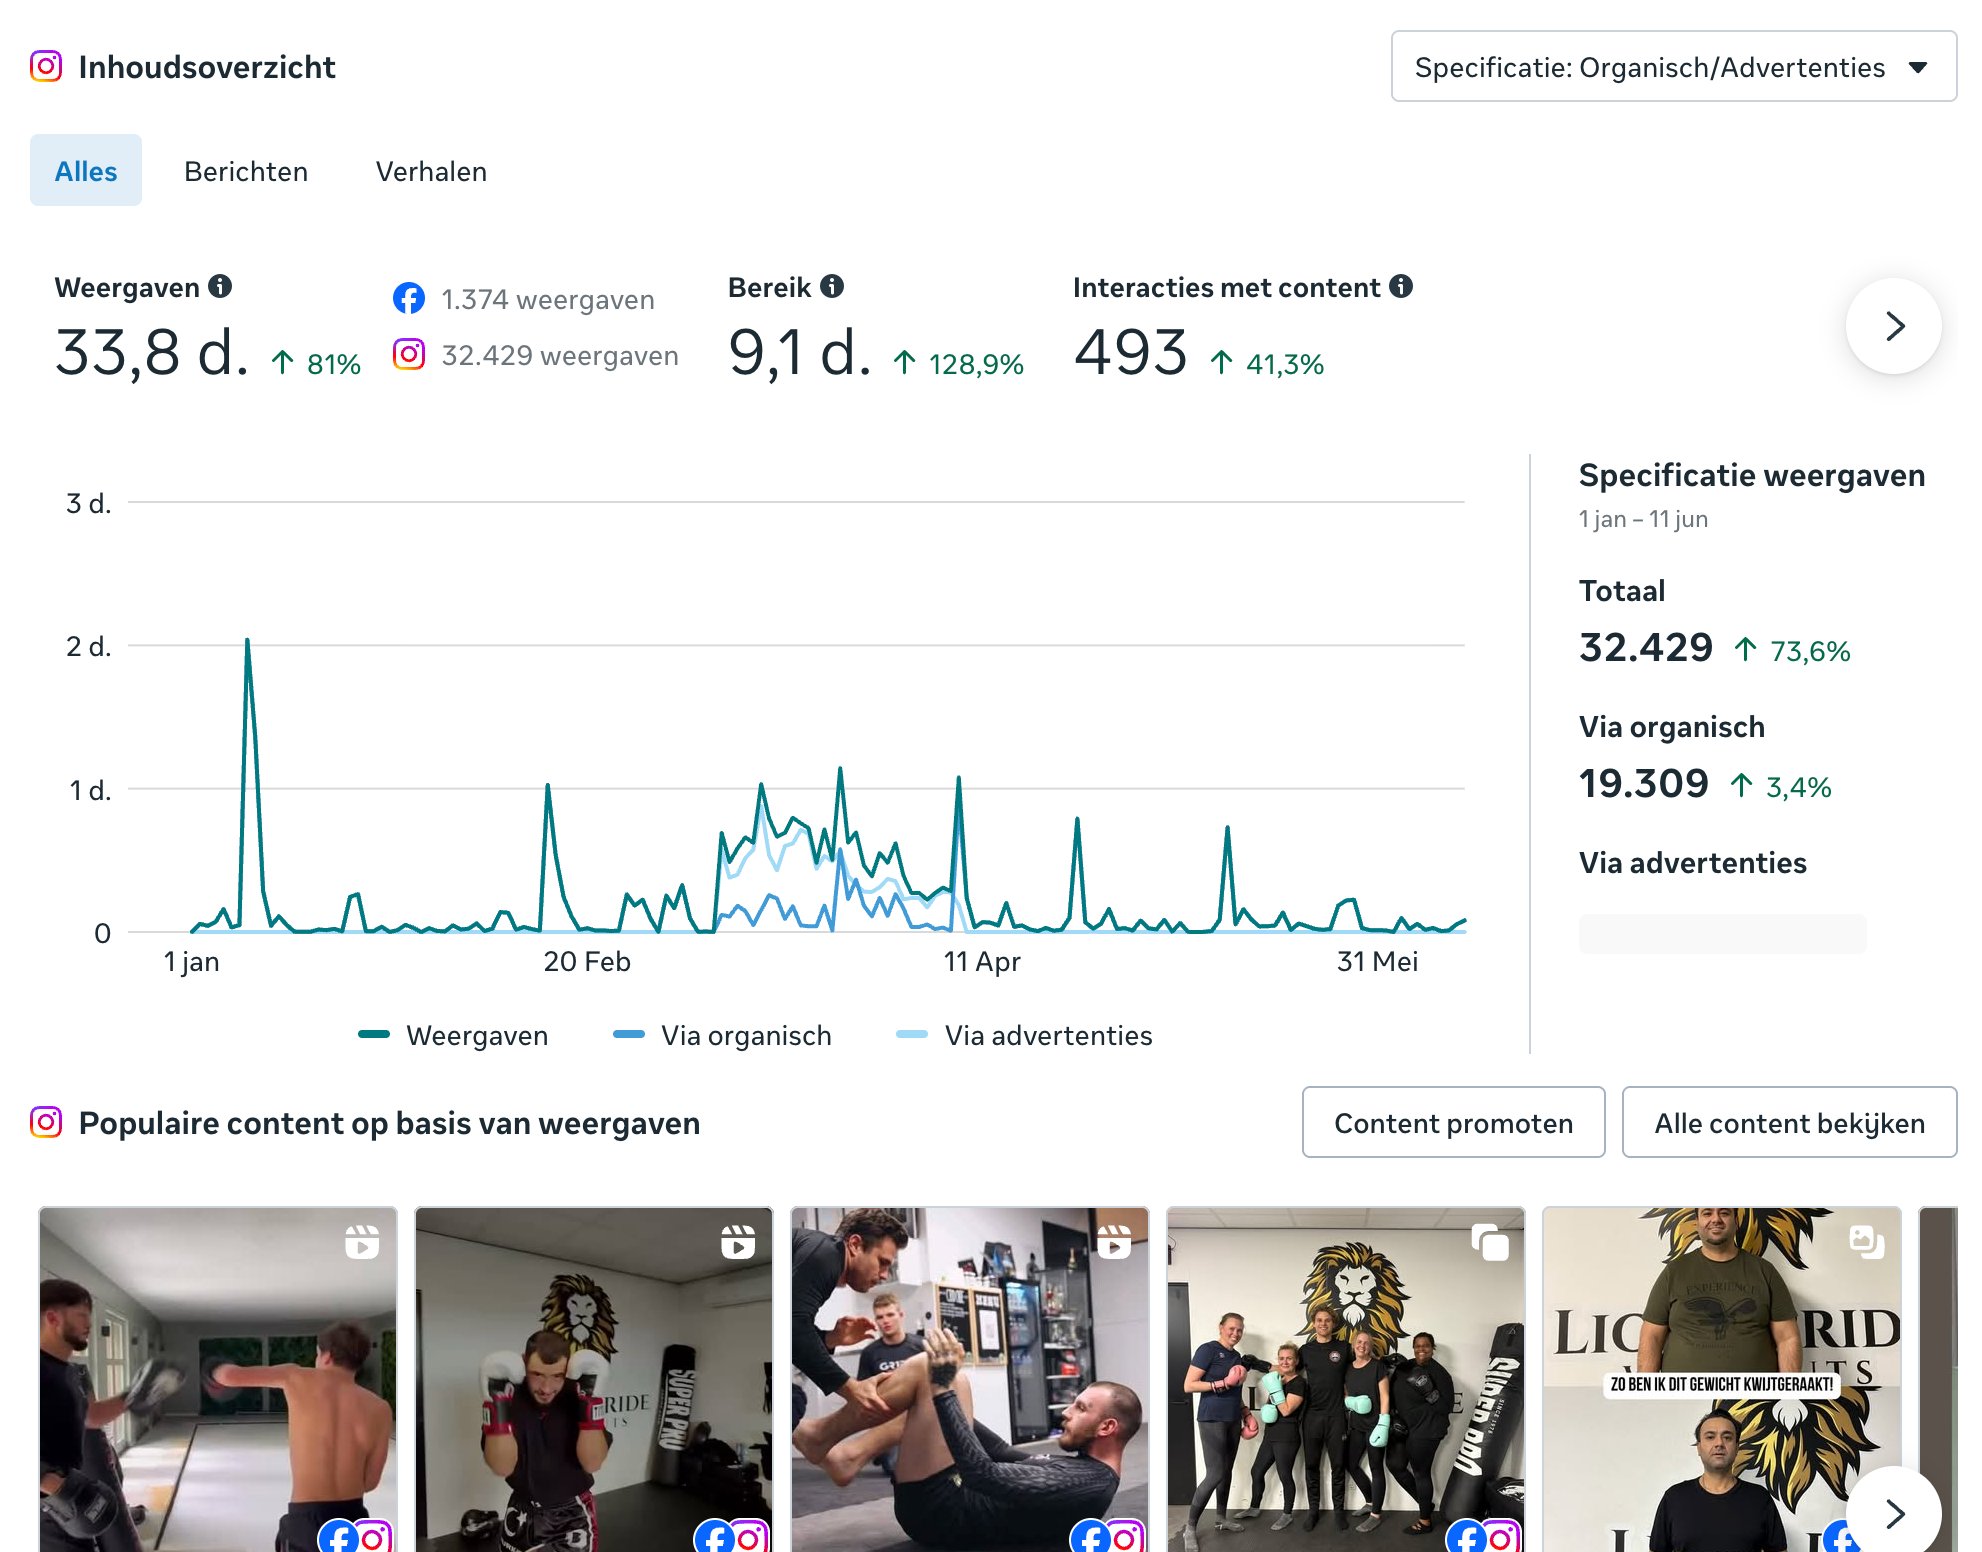Click the carousel icon on the group photo
This screenshot has height=1552, width=1982.
(1490, 1241)
